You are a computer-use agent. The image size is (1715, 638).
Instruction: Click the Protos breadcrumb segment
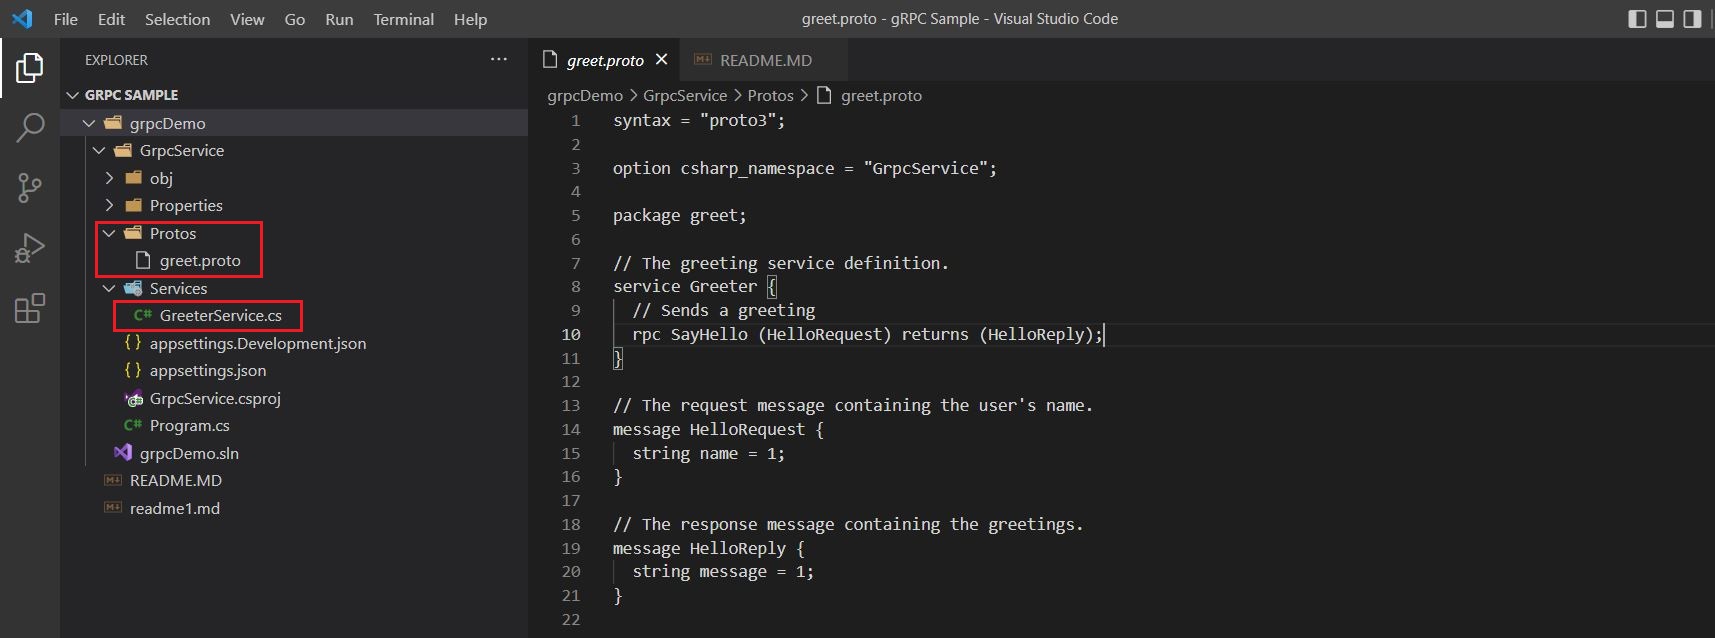click(x=770, y=96)
